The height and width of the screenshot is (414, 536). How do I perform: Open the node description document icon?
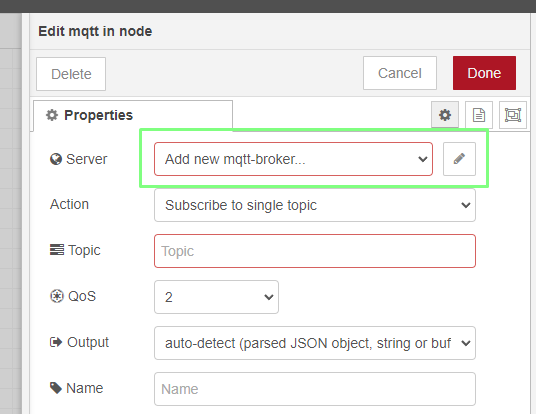point(479,115)
